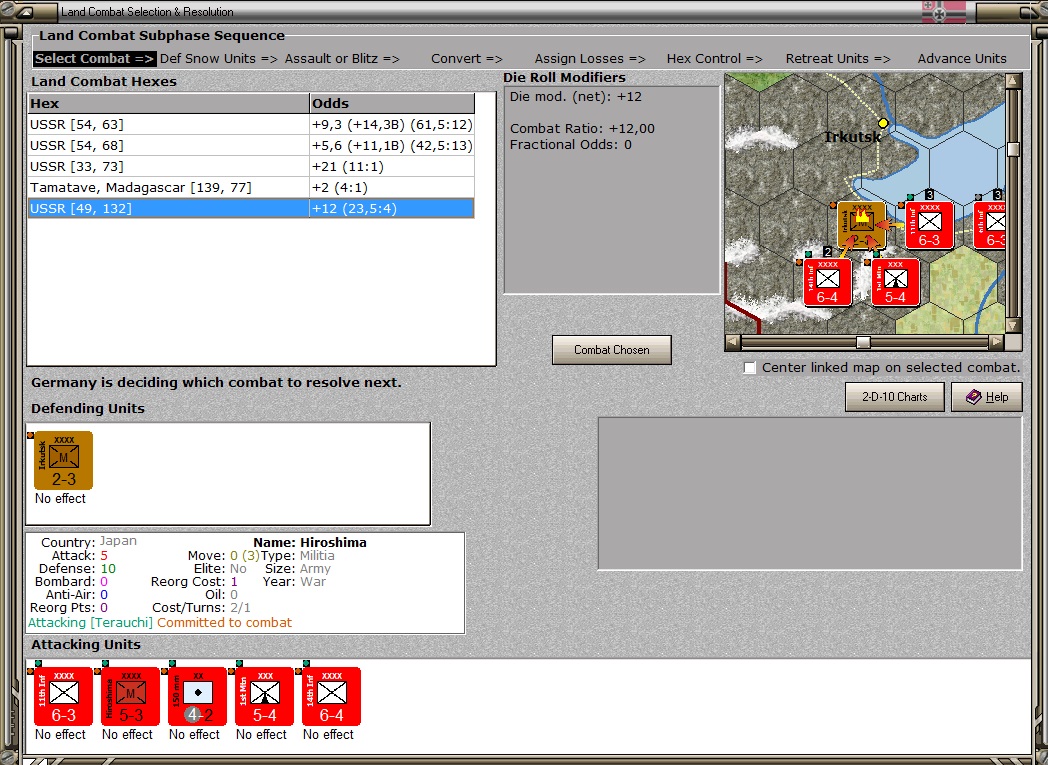Click the Def Snow Units subphase step
This screenshot has height=765, width=1048.
pos(219,59)
